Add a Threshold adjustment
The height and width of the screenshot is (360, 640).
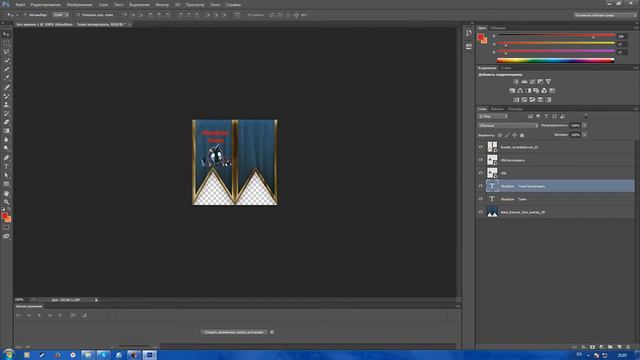[x=532, y=100]
